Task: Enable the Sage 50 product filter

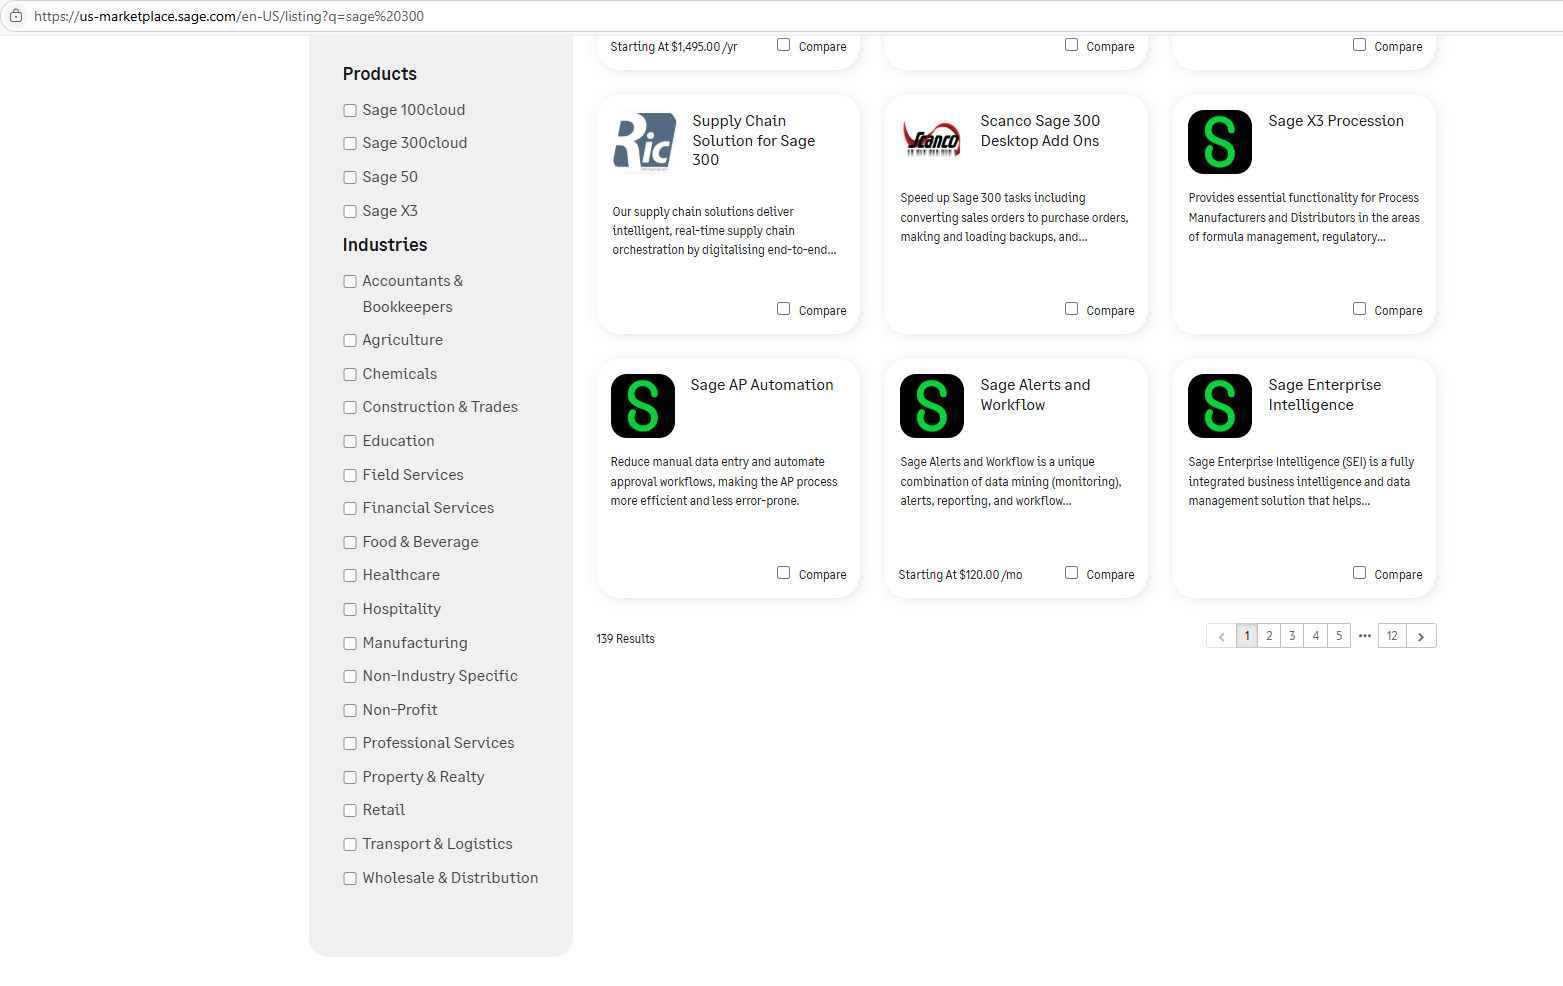Action: [x=350, y=178]
